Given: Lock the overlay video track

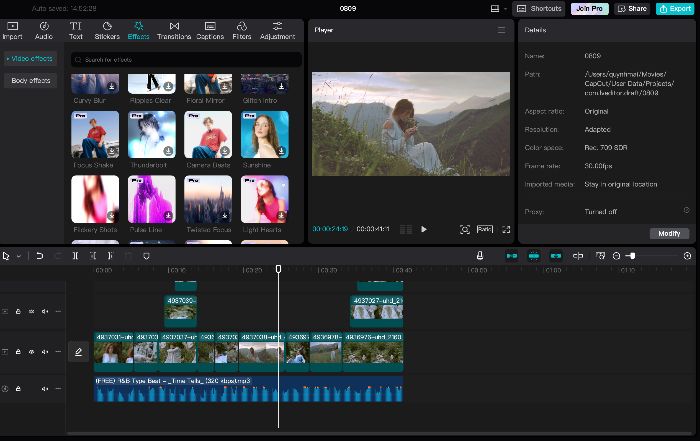Looking at the screenshot, I should click(18, 312).
